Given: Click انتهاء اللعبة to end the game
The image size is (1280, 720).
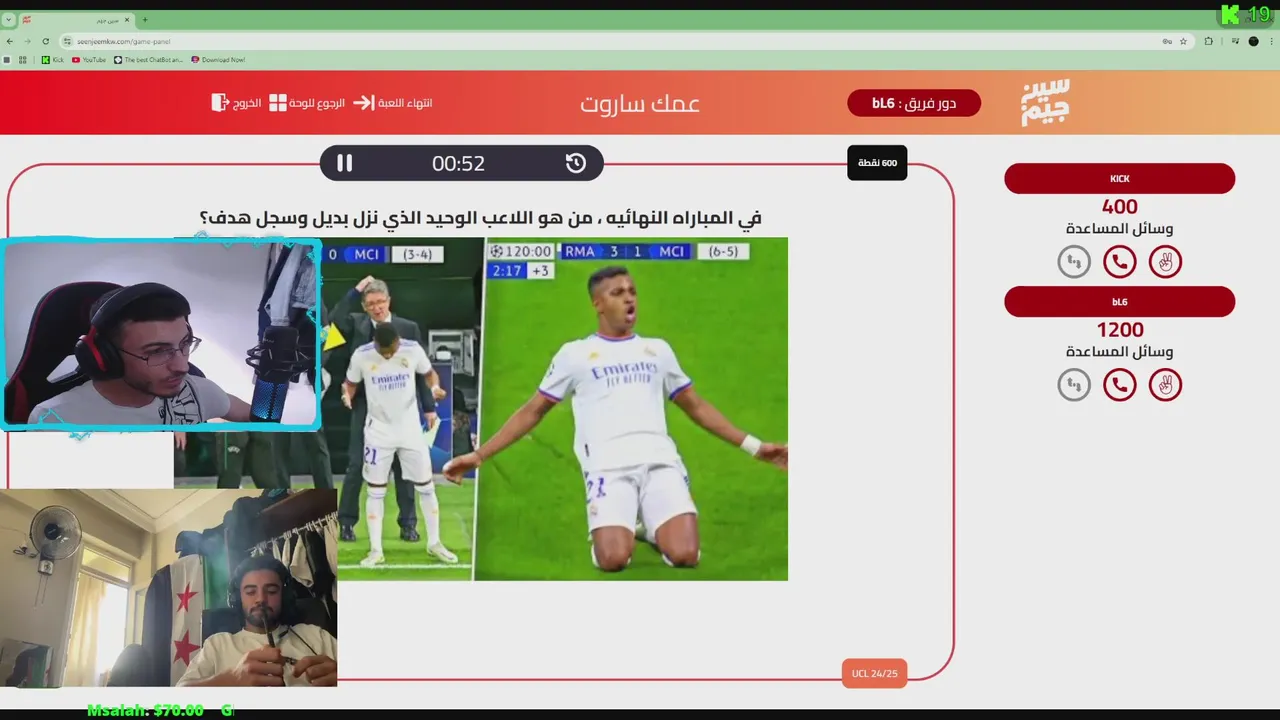Looking at the screenshot, I should point(393,103).
